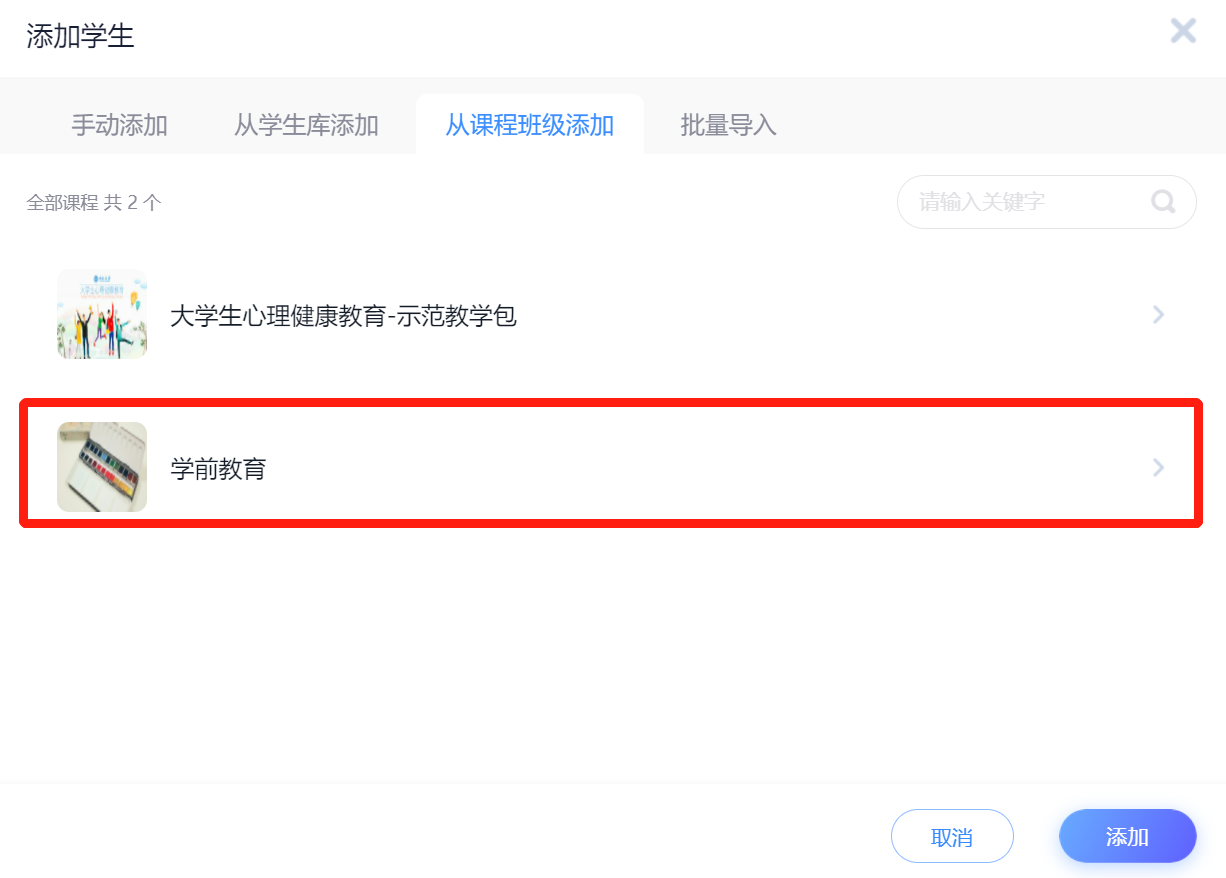This screenshot has width=1226, height=878.
Task: Open the 从学生库添加 tab
Action: click(306, 126)
